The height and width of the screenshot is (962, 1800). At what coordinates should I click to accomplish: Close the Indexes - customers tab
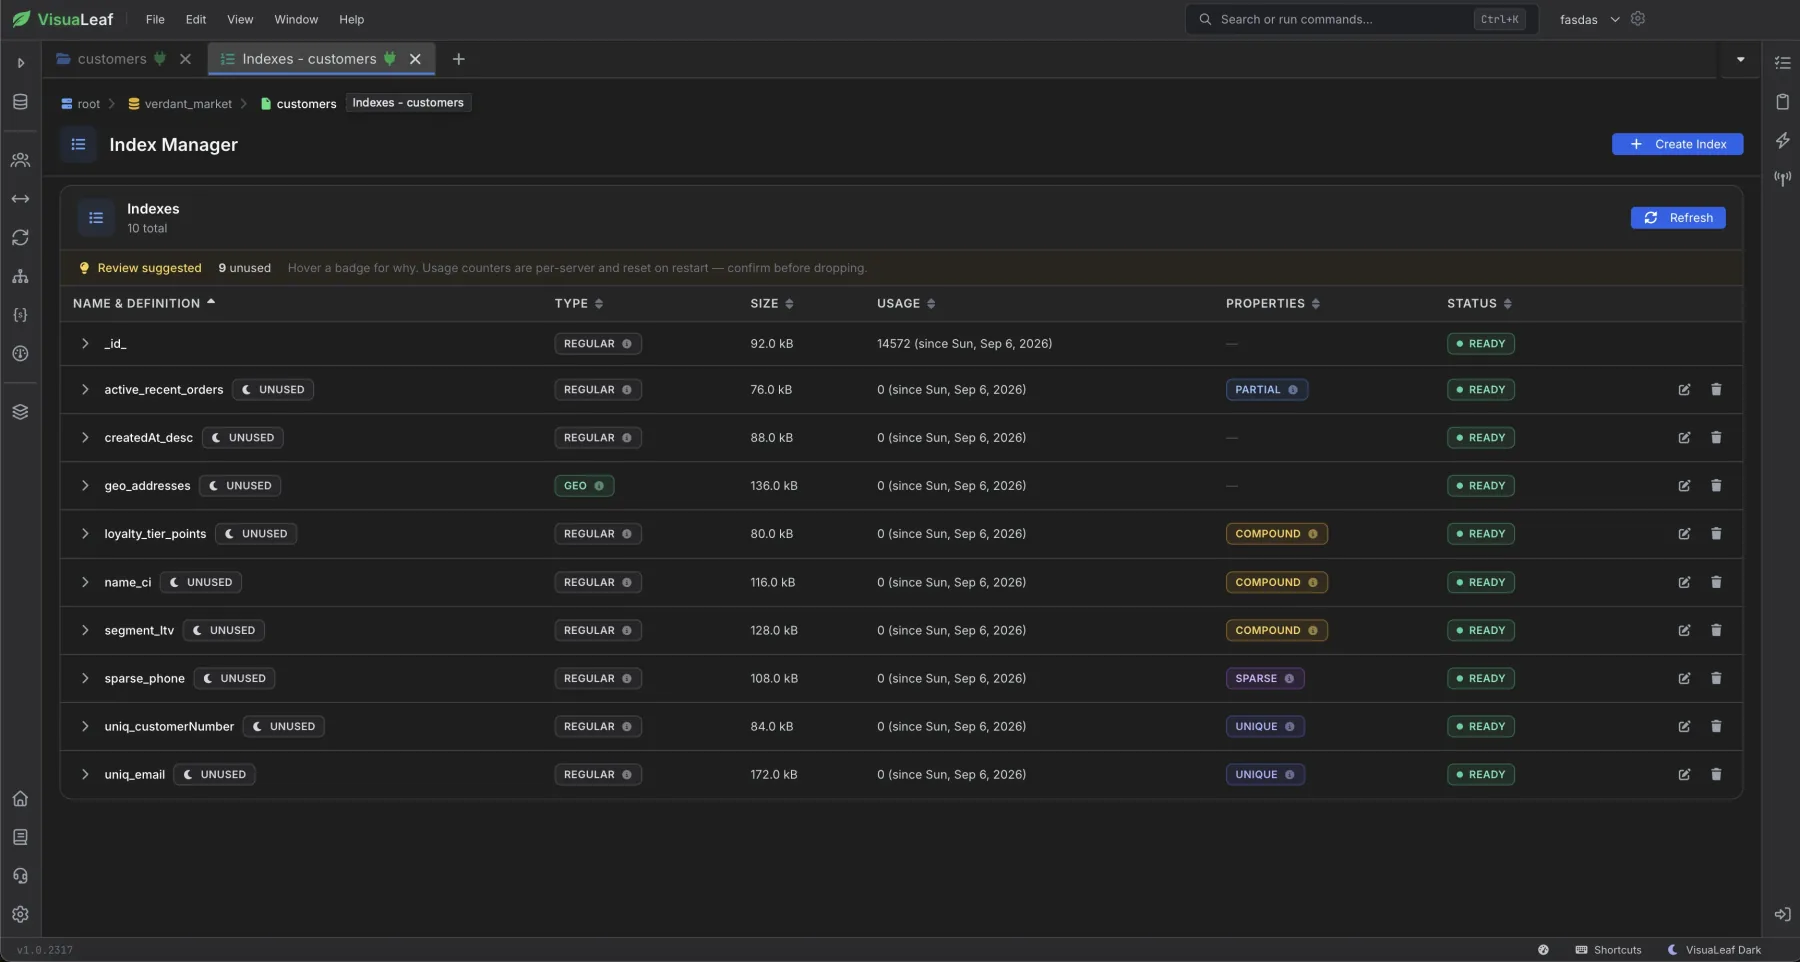pos(415,59)
